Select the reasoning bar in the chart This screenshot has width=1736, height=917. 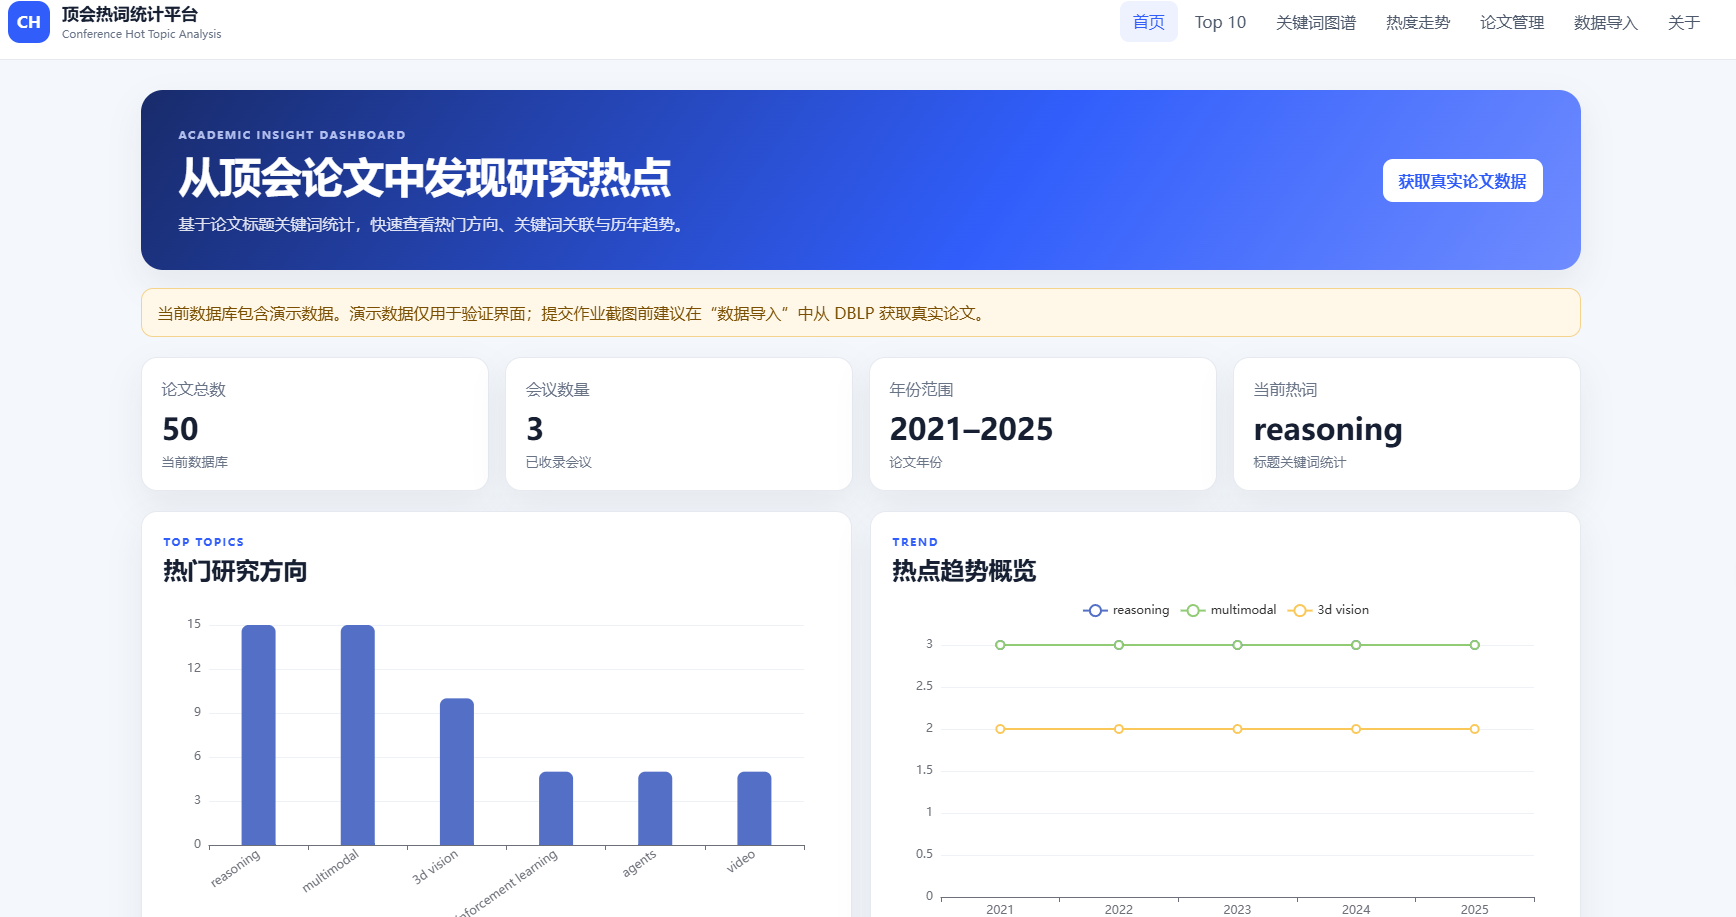pyautogui.click(x=258, y=735)
